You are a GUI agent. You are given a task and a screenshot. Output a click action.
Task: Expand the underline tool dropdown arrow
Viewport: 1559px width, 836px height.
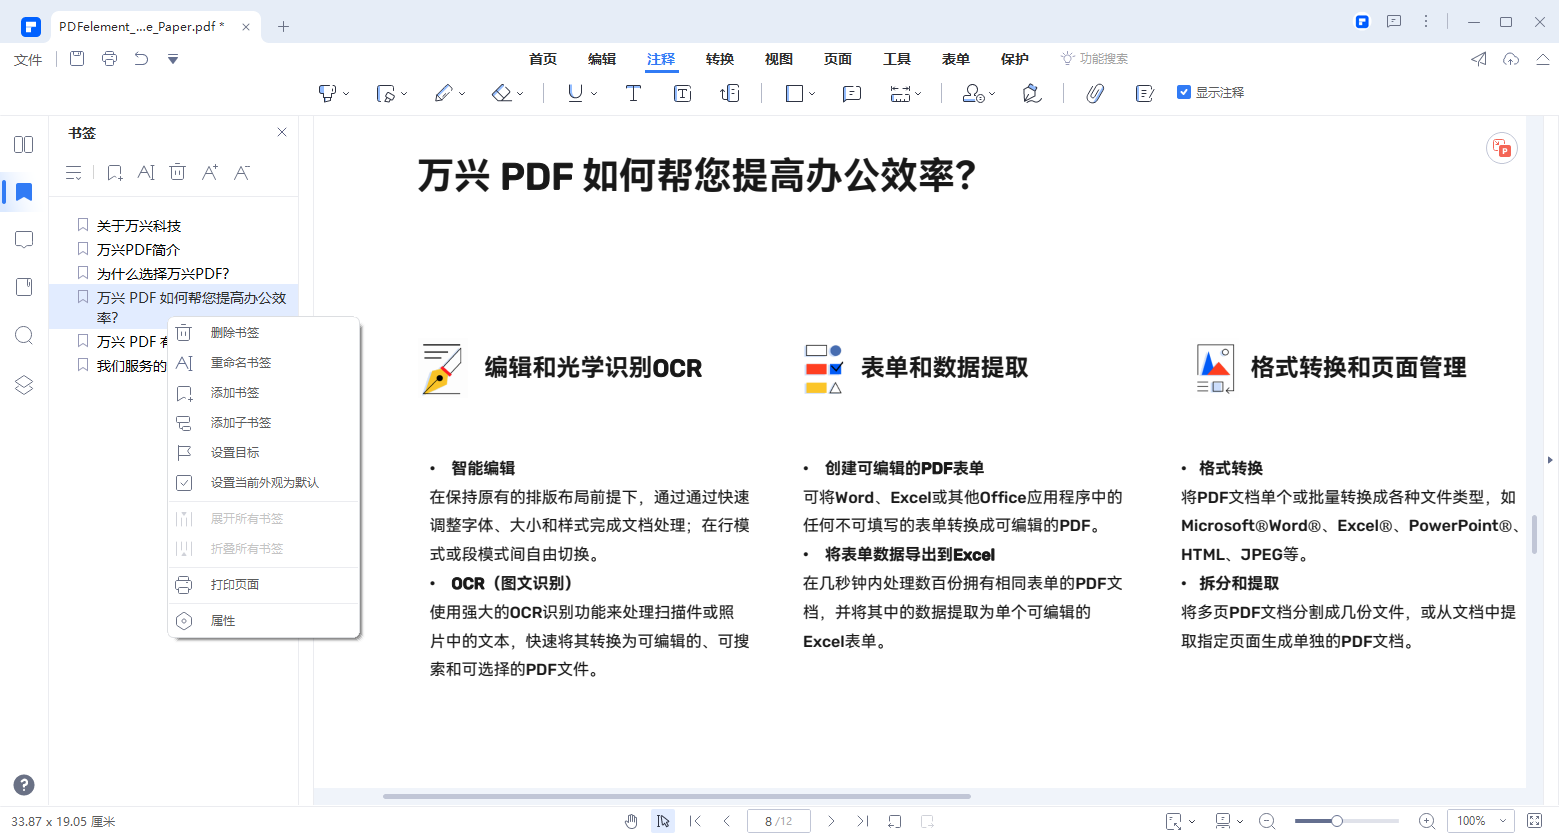pyautogui.click(x=592, y=92)
